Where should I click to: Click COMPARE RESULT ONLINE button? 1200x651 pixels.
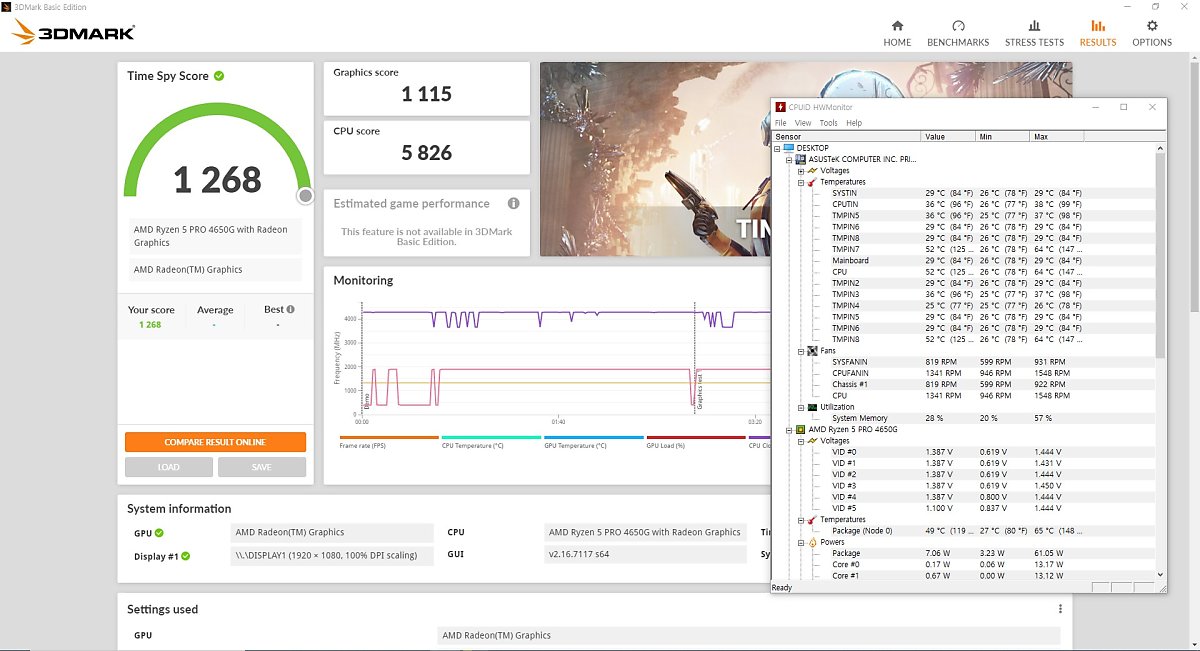pyautogui.click(x=215, y=442)
